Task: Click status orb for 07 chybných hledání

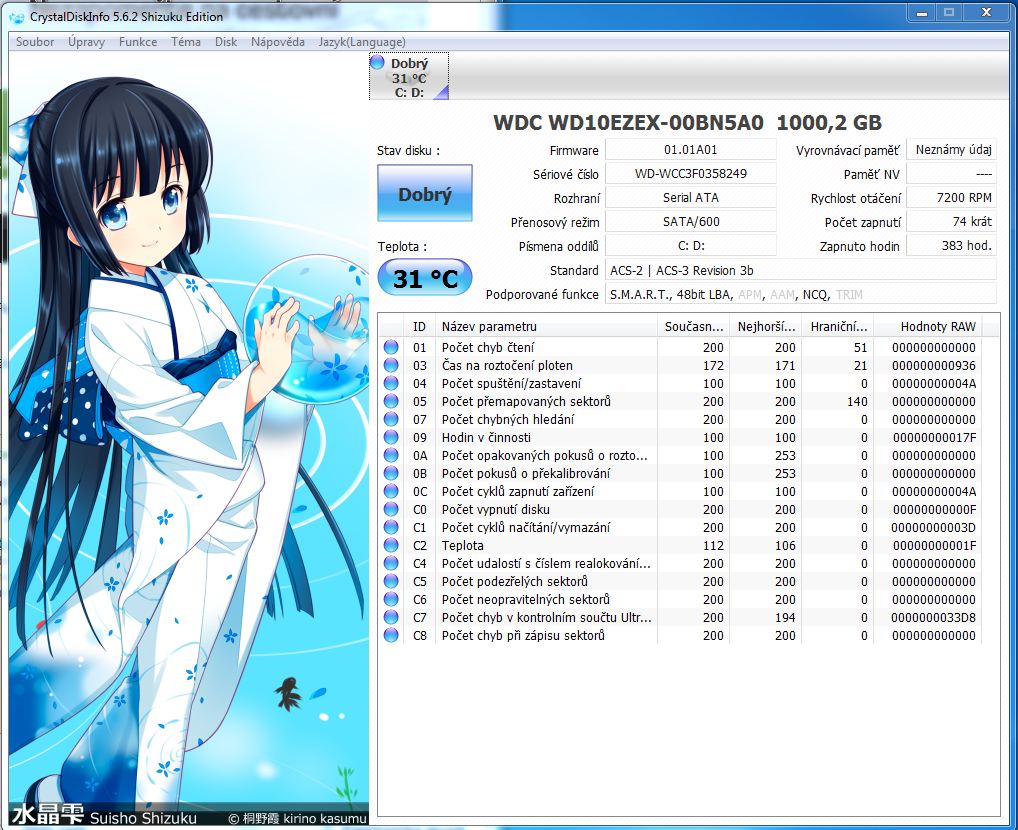Action: 391,420
